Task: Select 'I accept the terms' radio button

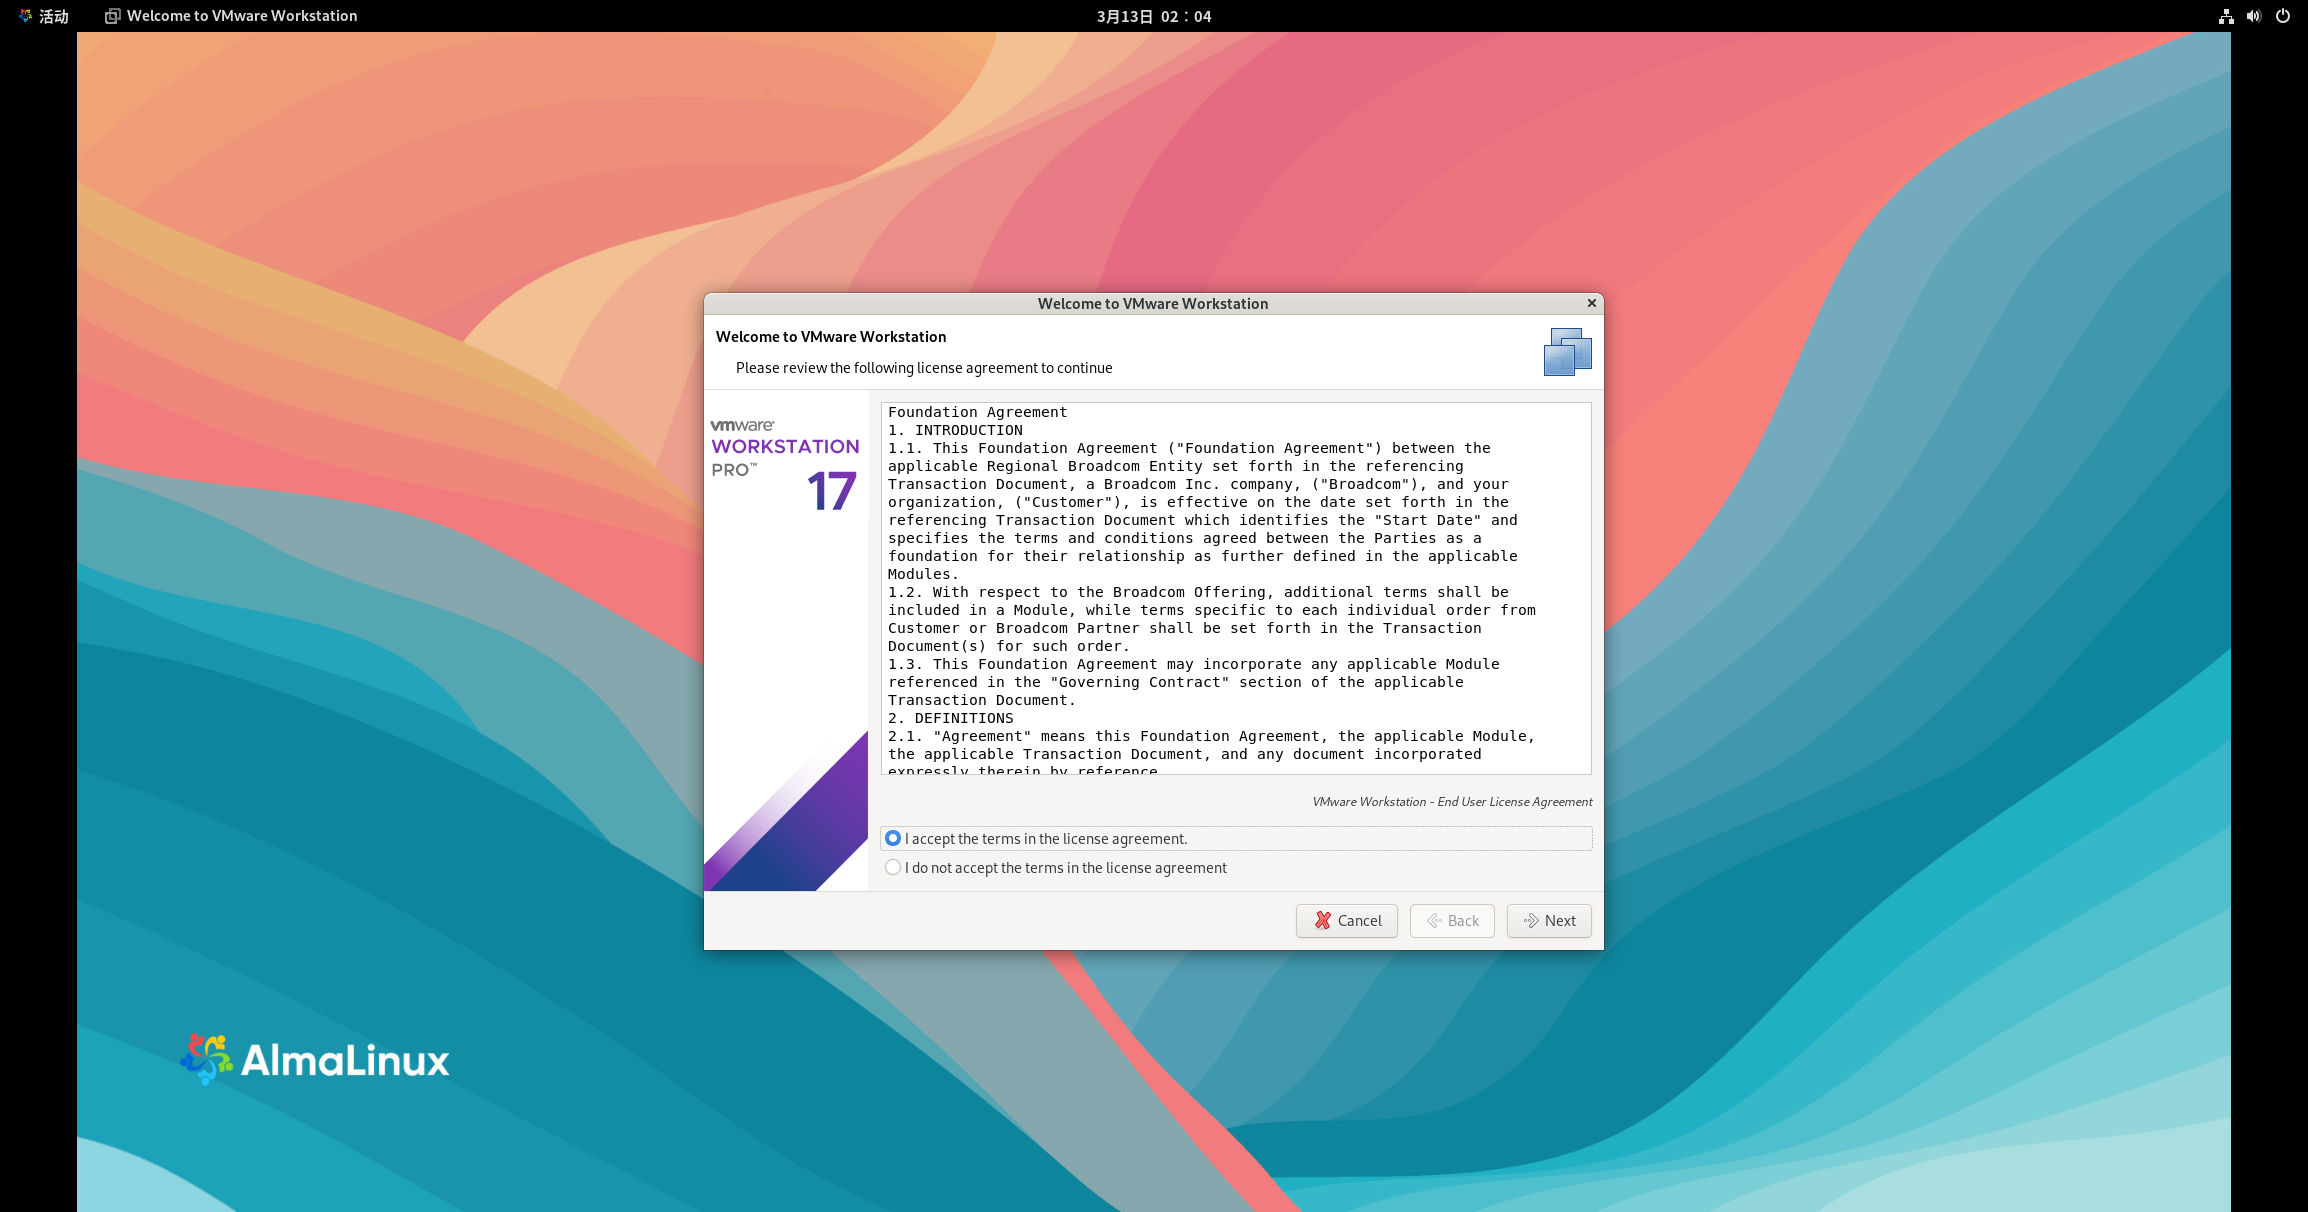Action: click(x=893, y=839)
